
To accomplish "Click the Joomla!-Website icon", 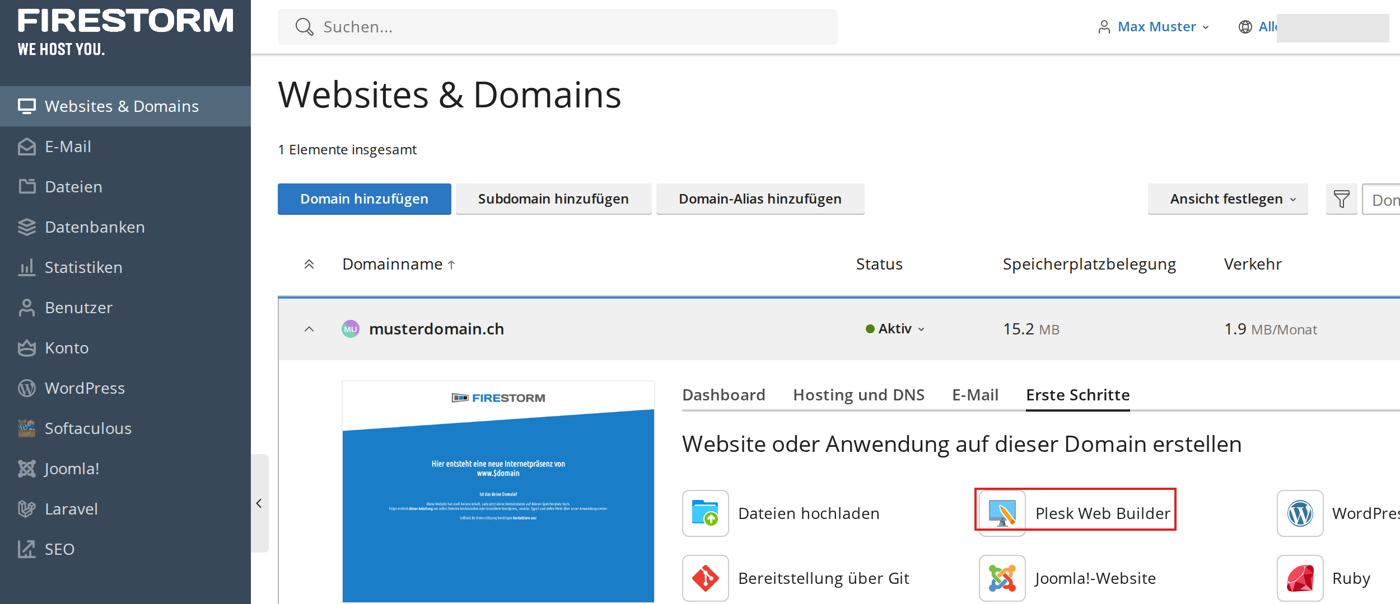I will coord(1002,578).
